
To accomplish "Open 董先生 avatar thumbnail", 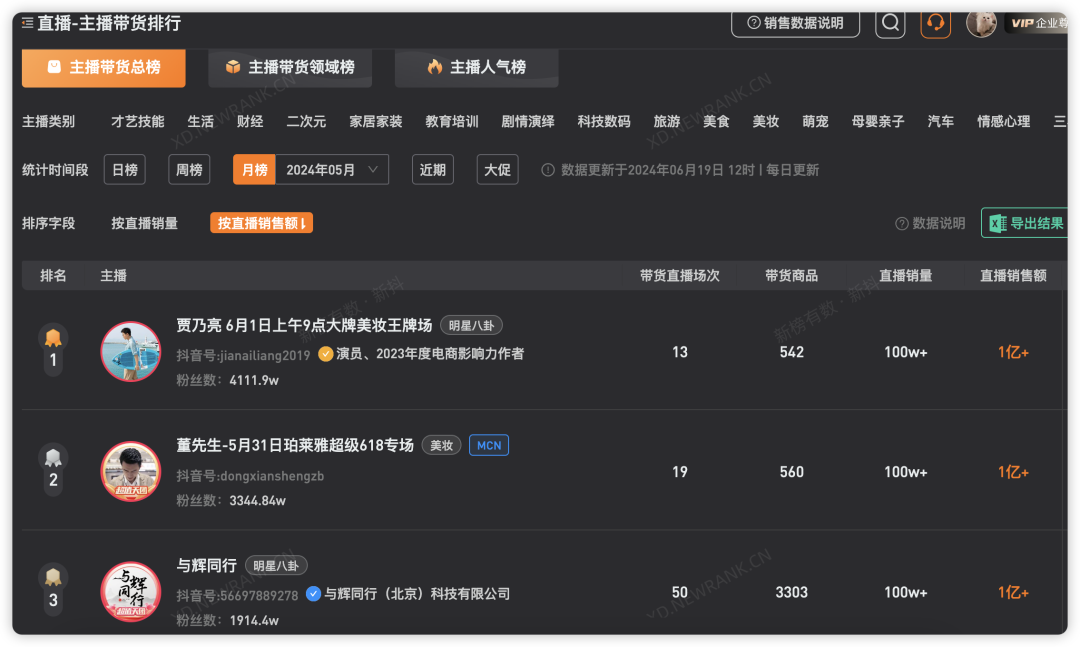I will (x=131, y=471).
